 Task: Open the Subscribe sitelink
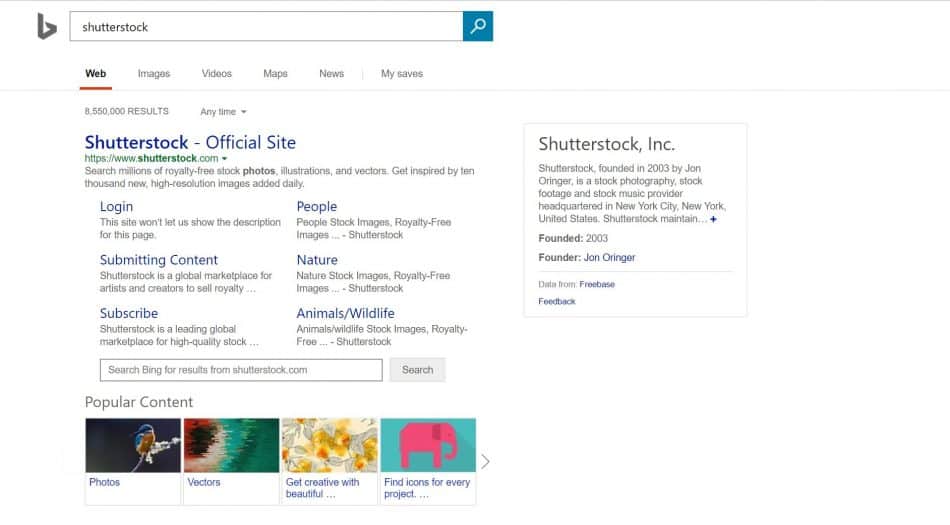click(x=129, y=313)
